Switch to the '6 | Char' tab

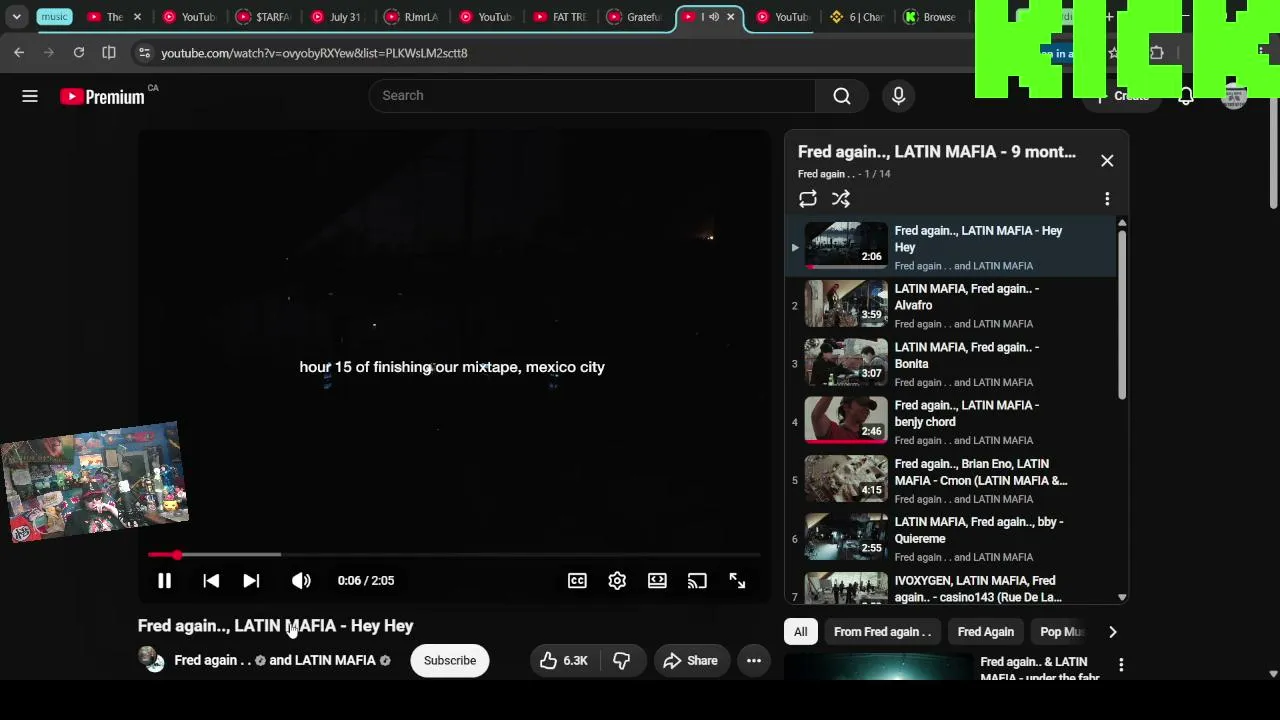point(856,17)
